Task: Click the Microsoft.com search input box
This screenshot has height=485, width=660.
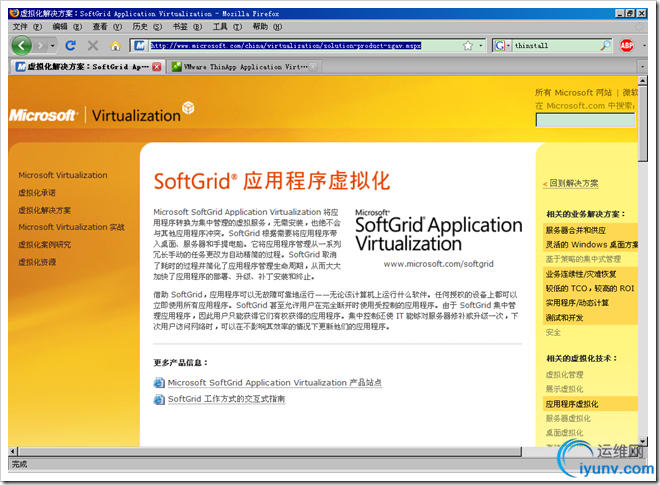Action: (x=585, y=120)
